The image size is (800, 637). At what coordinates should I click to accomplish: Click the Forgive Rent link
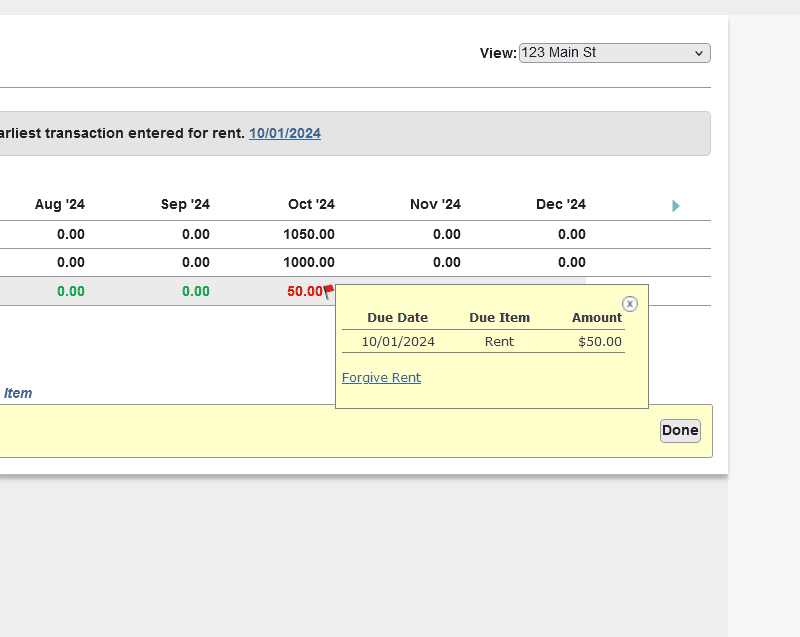381,377
